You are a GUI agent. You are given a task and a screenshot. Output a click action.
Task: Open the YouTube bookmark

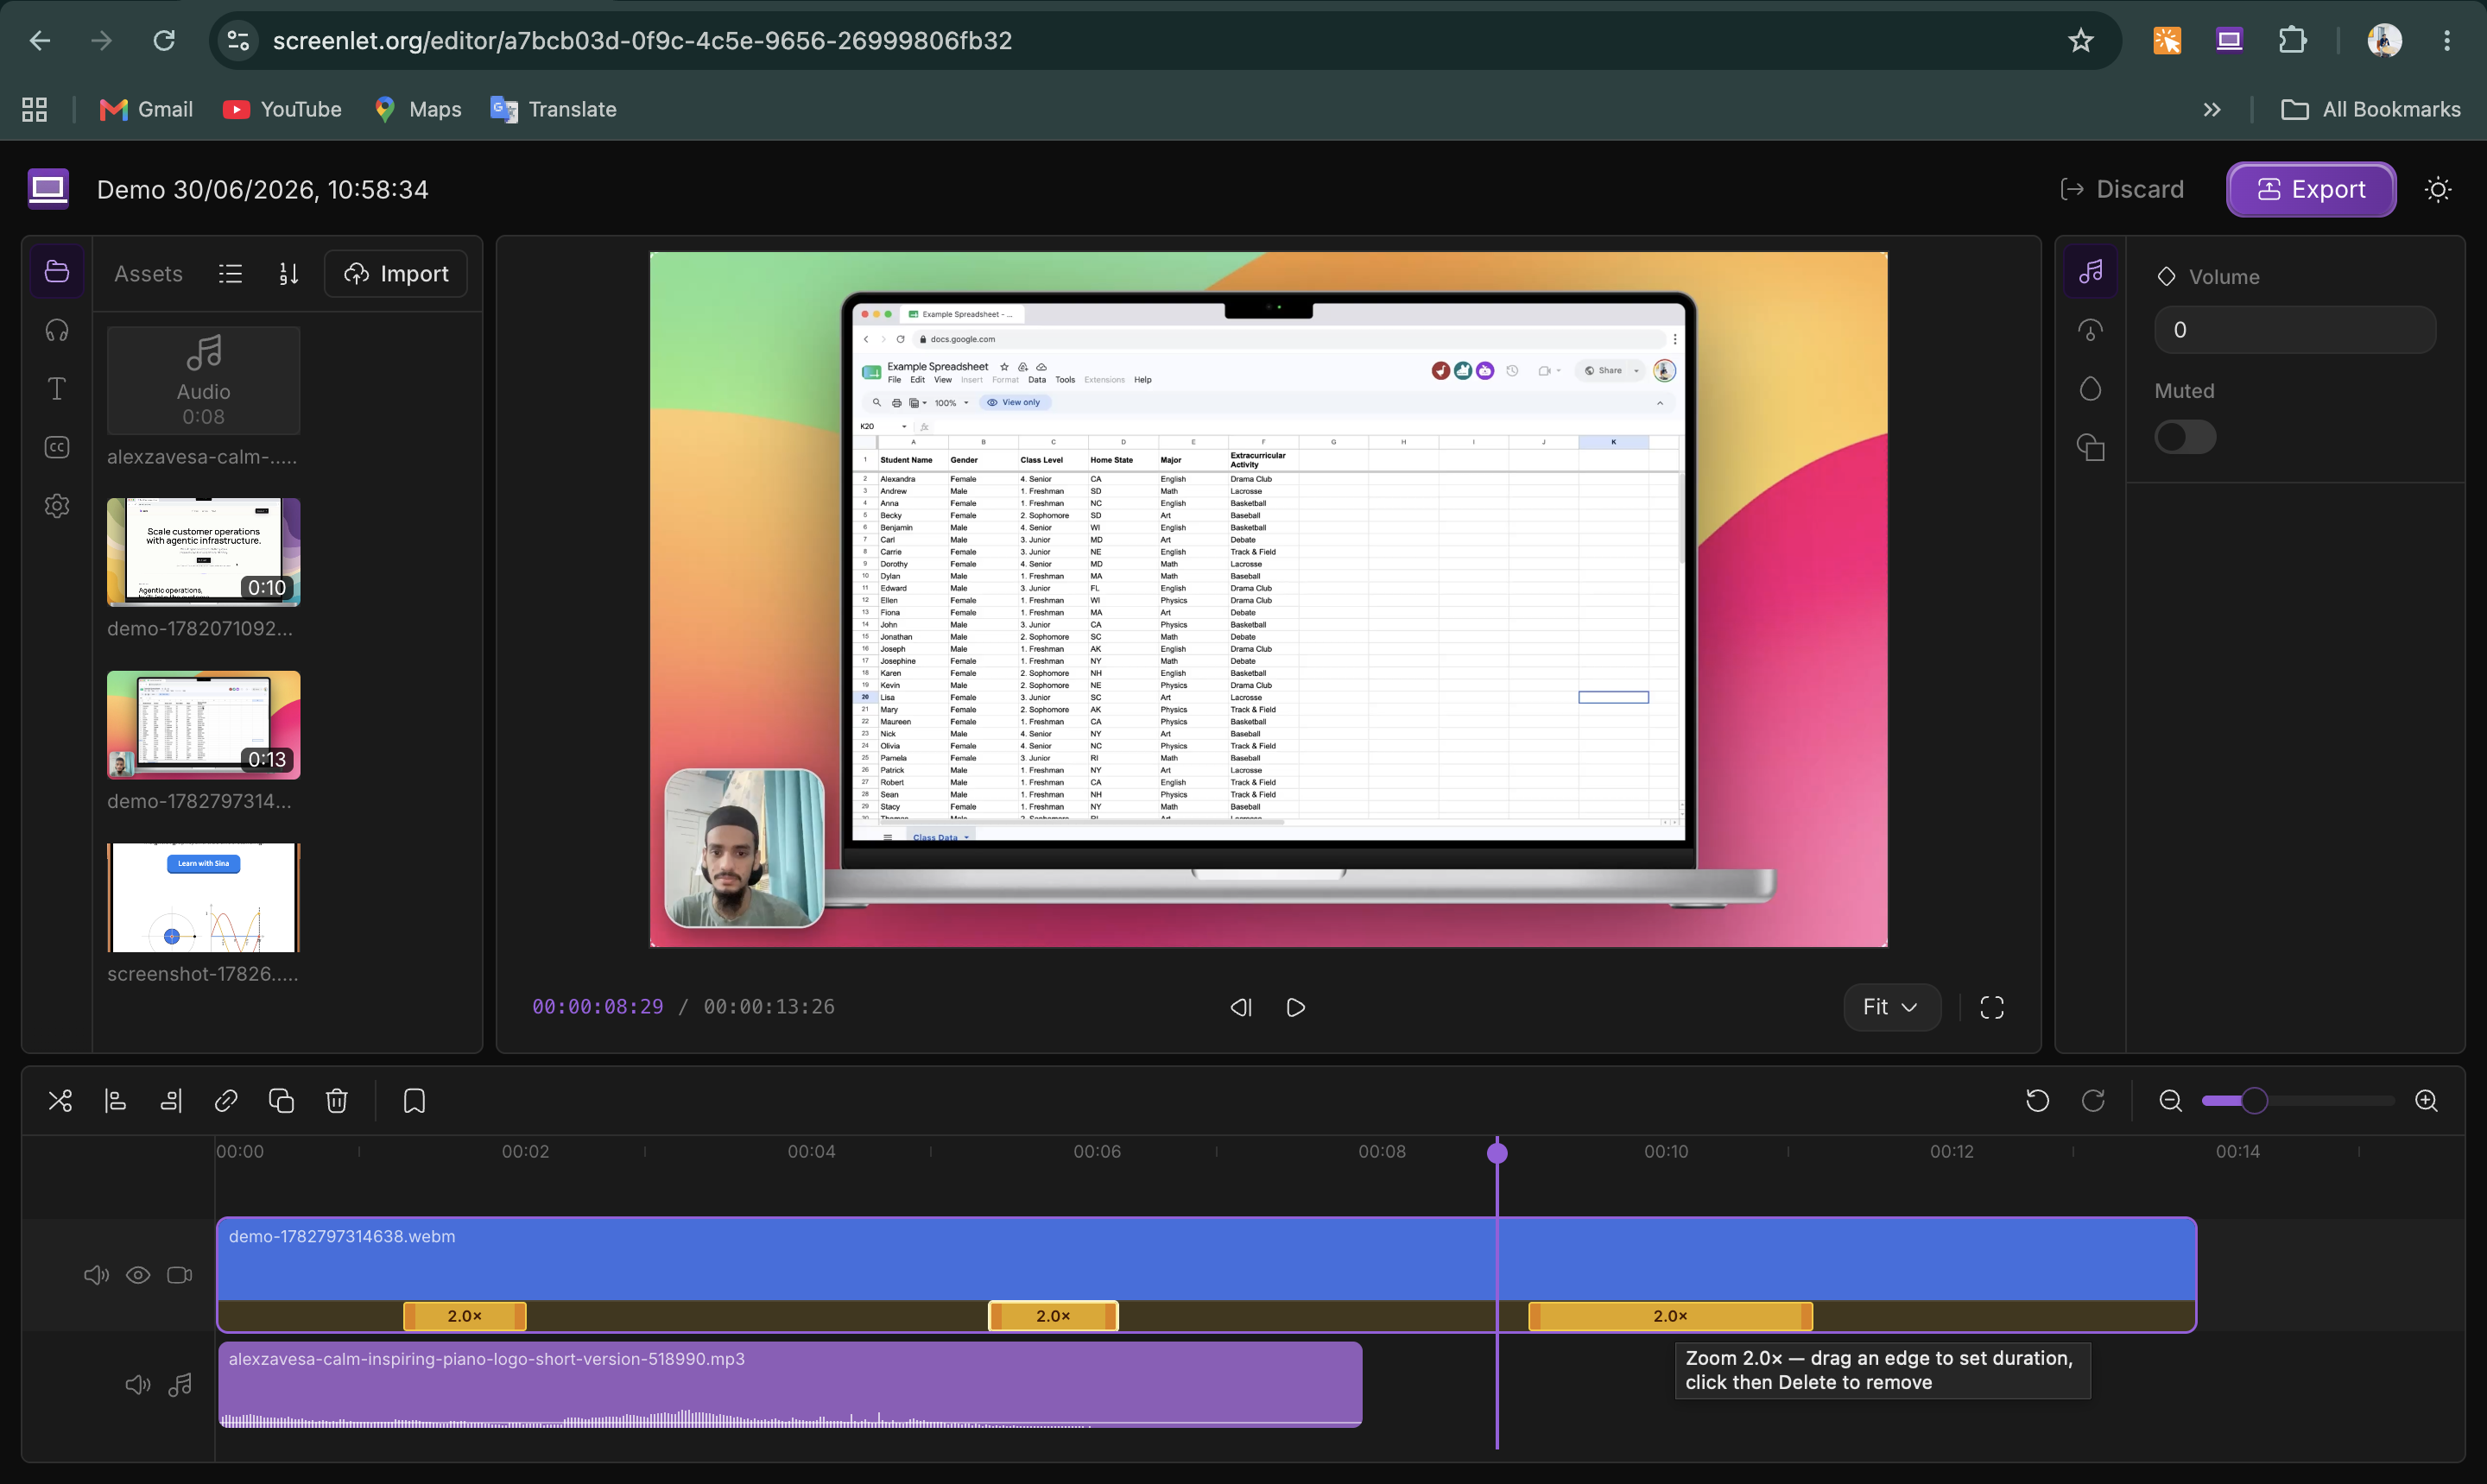[x=282, y=109]
